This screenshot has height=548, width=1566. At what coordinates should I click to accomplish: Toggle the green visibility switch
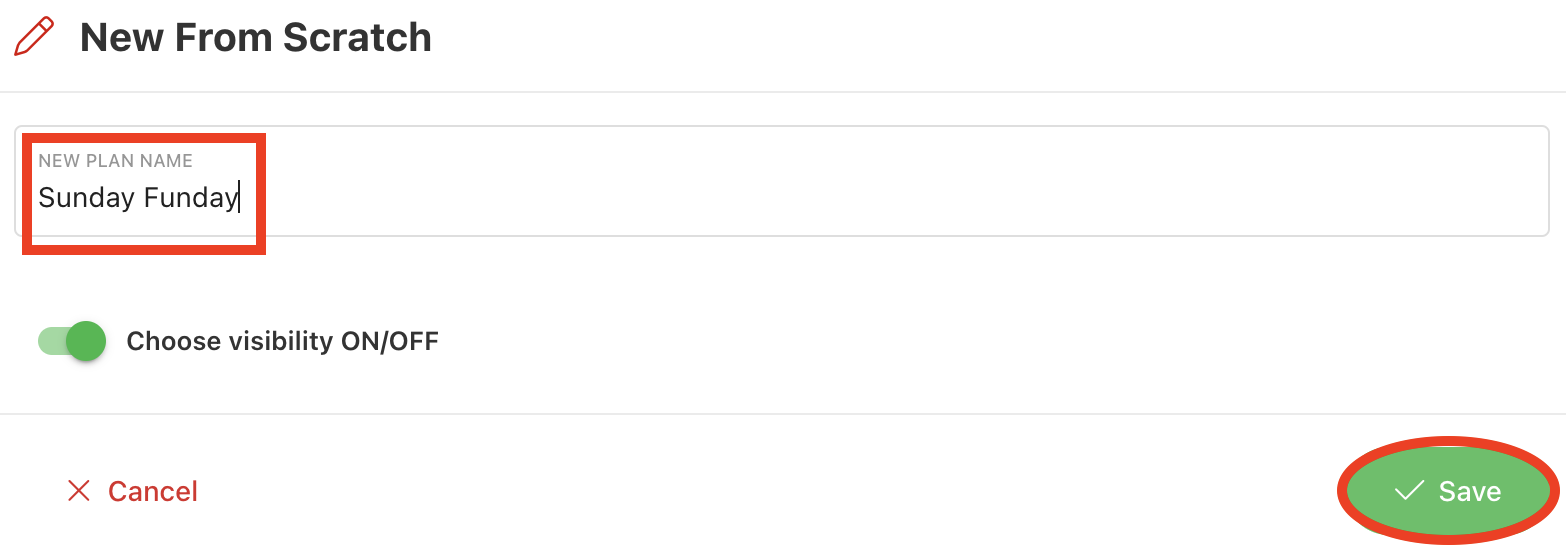point(71,341)
